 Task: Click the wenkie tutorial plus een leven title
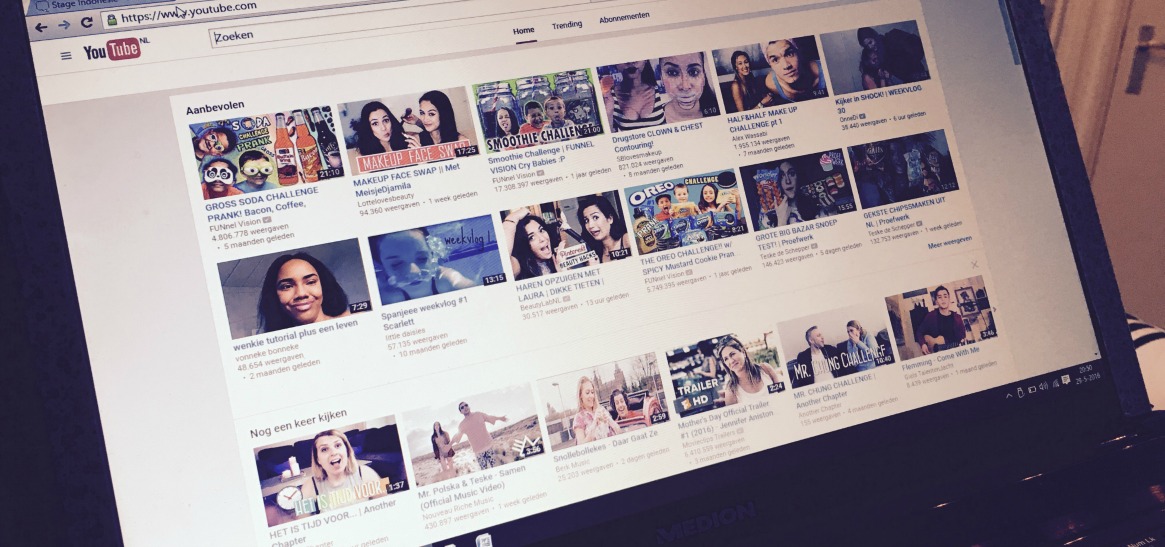(296, 334)
